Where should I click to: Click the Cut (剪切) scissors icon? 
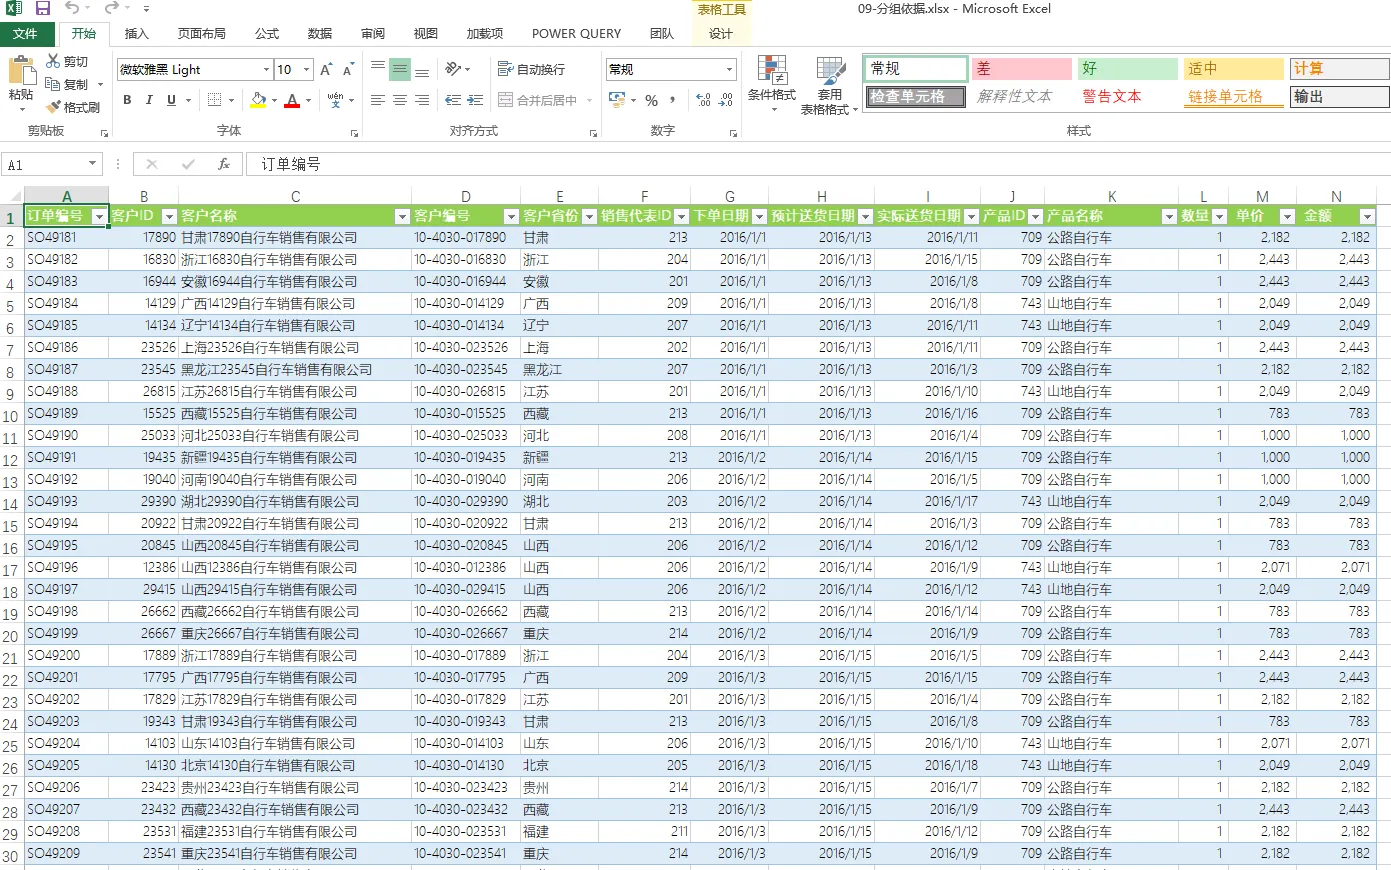click(53, 62)
